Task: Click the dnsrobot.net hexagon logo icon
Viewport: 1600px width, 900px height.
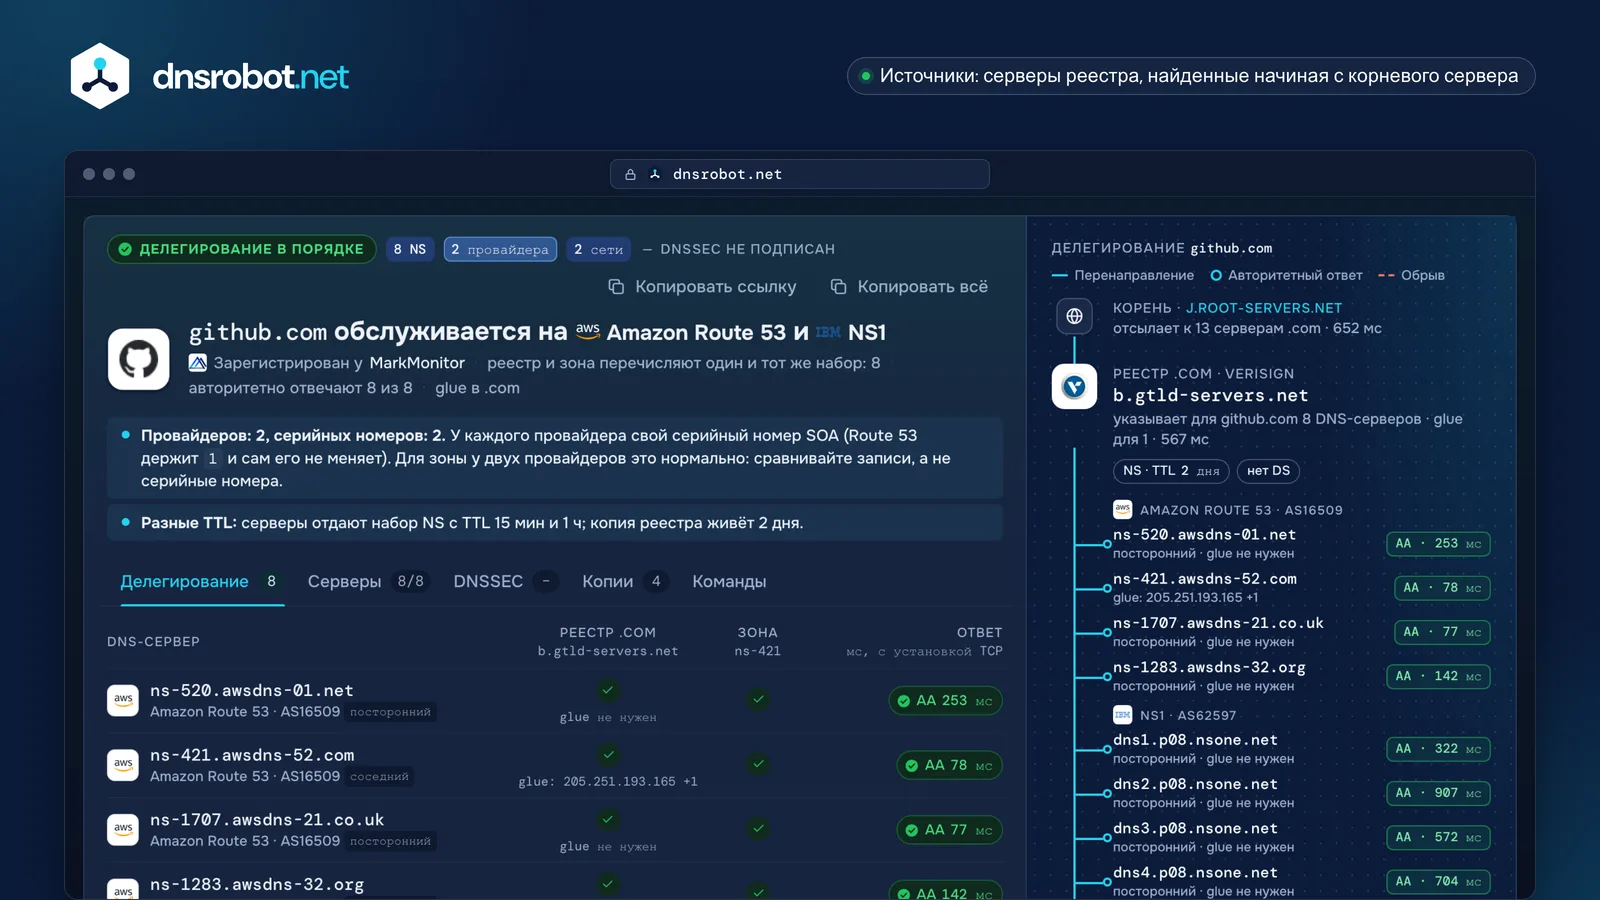Action: point(100,76)
